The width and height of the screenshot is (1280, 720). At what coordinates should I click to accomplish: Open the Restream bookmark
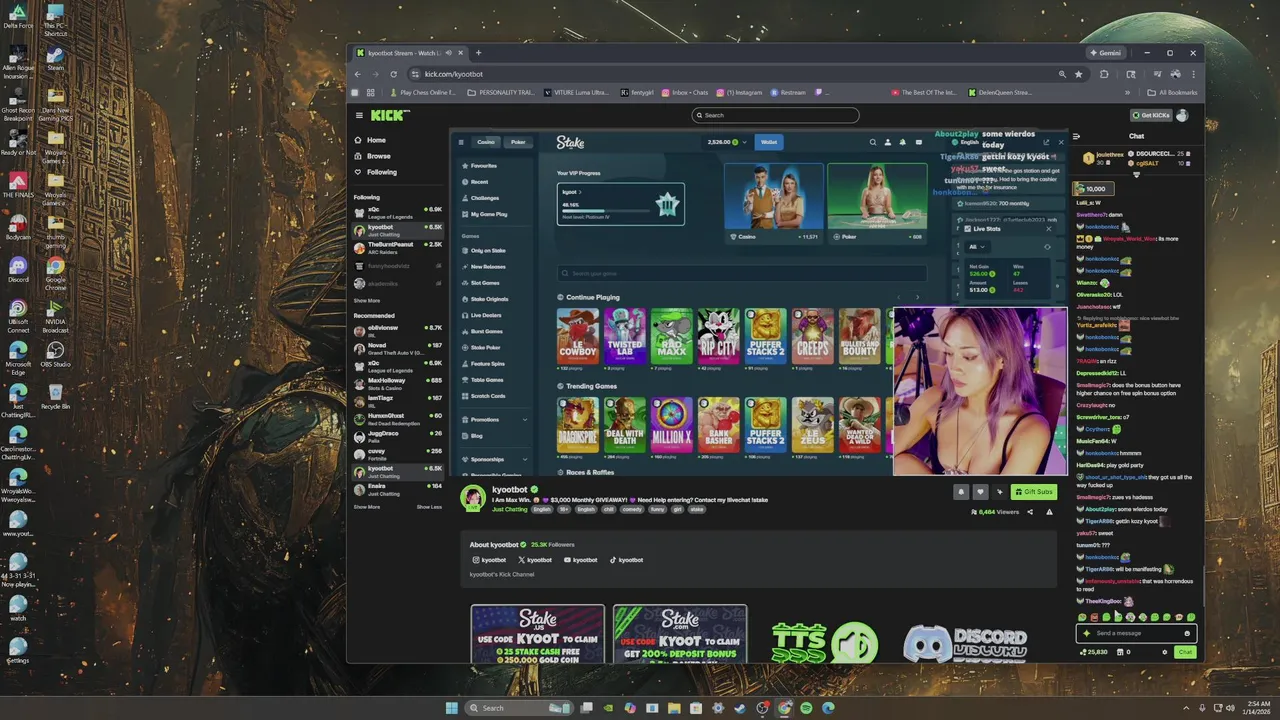pyautogui.click(x=788, y=92)
